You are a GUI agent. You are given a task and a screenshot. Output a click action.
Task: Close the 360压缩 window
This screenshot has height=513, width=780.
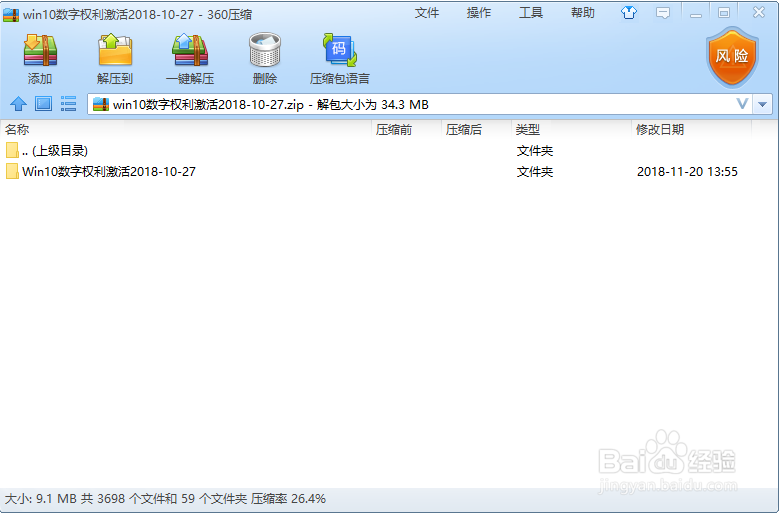758,12
